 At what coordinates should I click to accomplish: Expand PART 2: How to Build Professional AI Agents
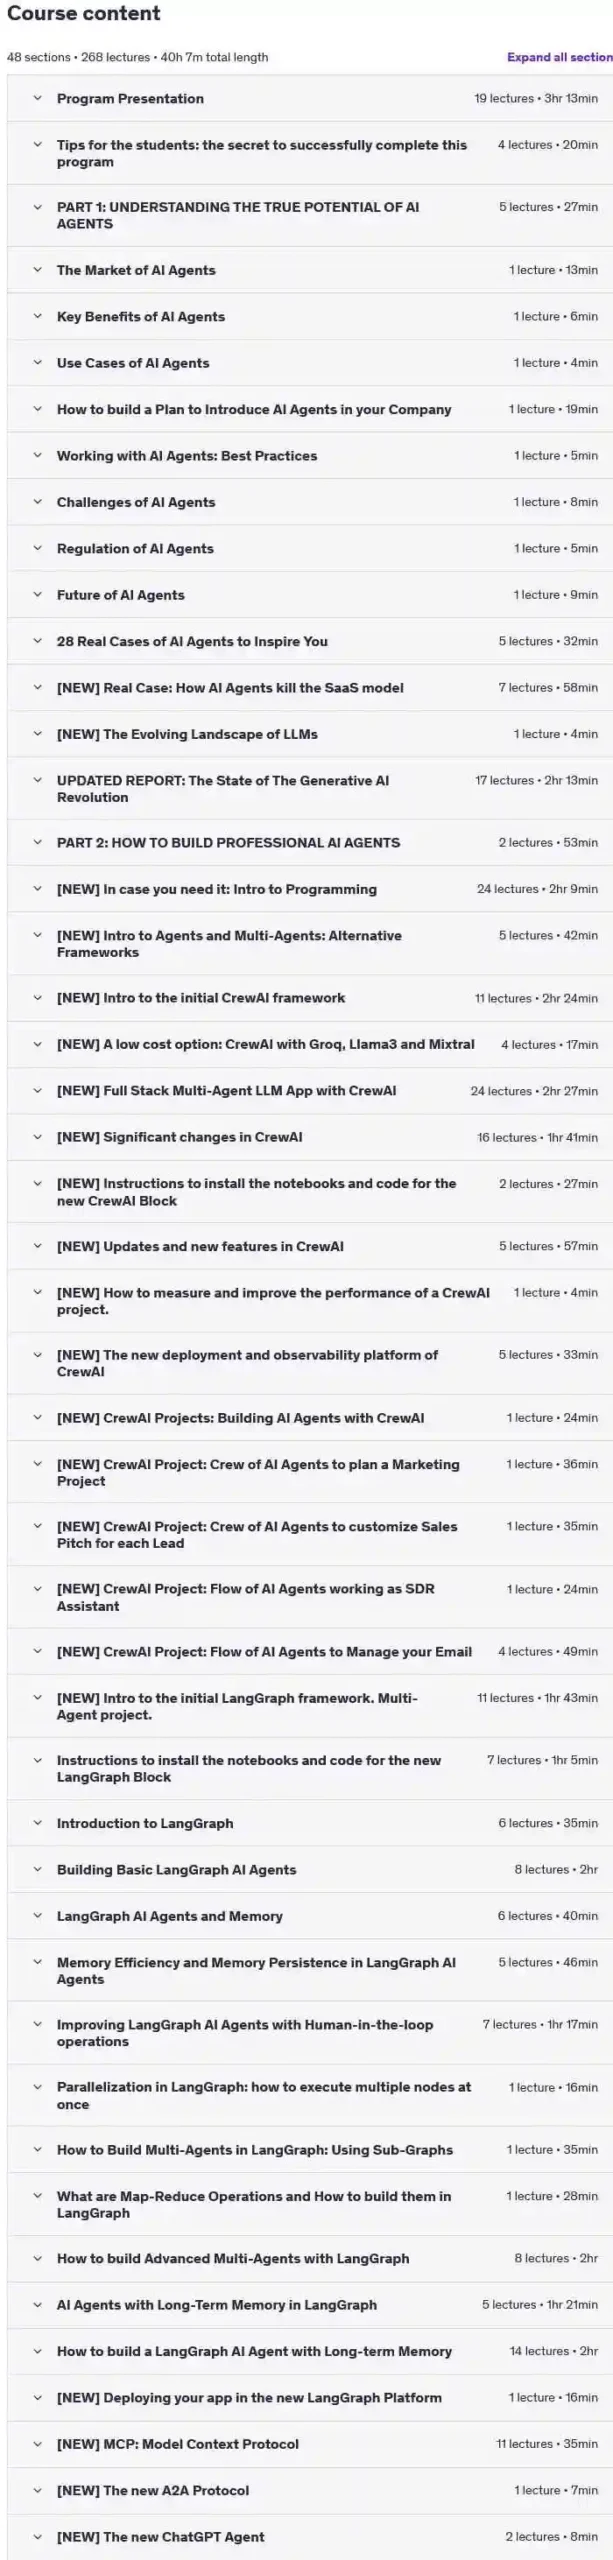click(310, 843)
